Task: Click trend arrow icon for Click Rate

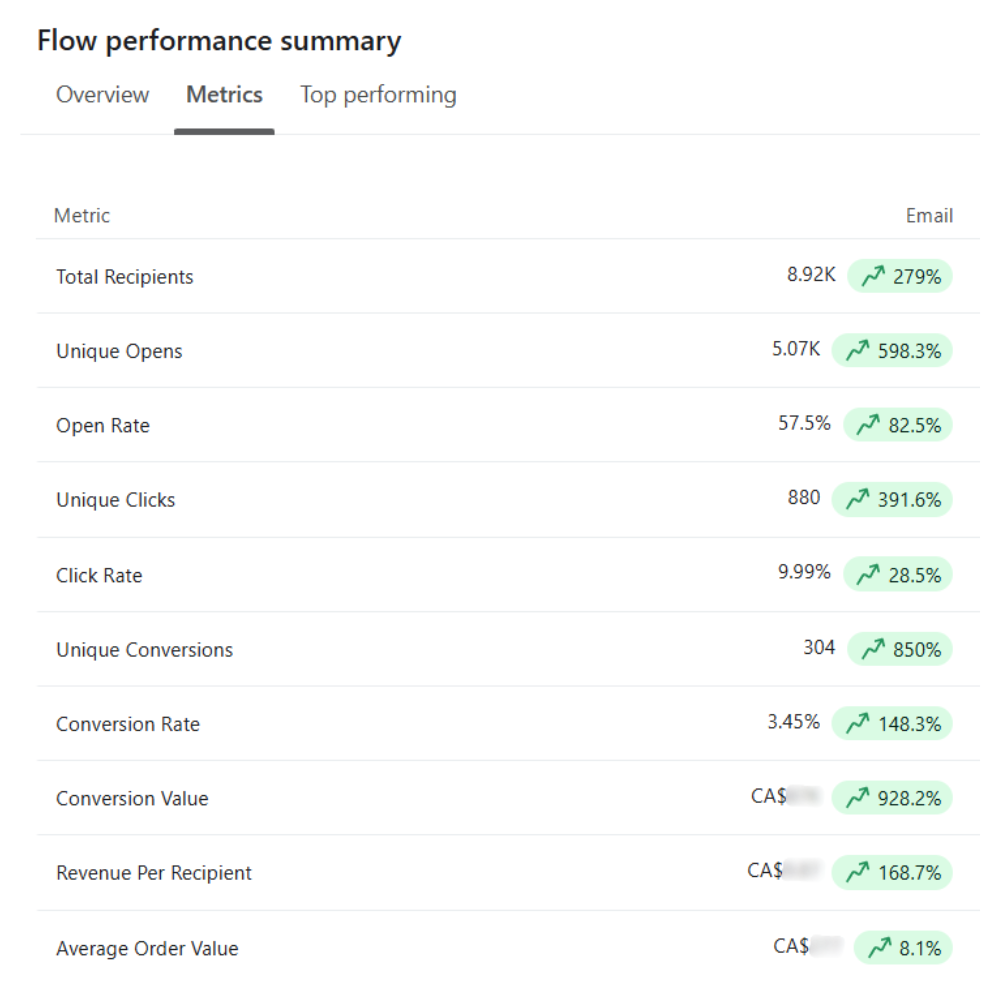Action: (868, 574)
